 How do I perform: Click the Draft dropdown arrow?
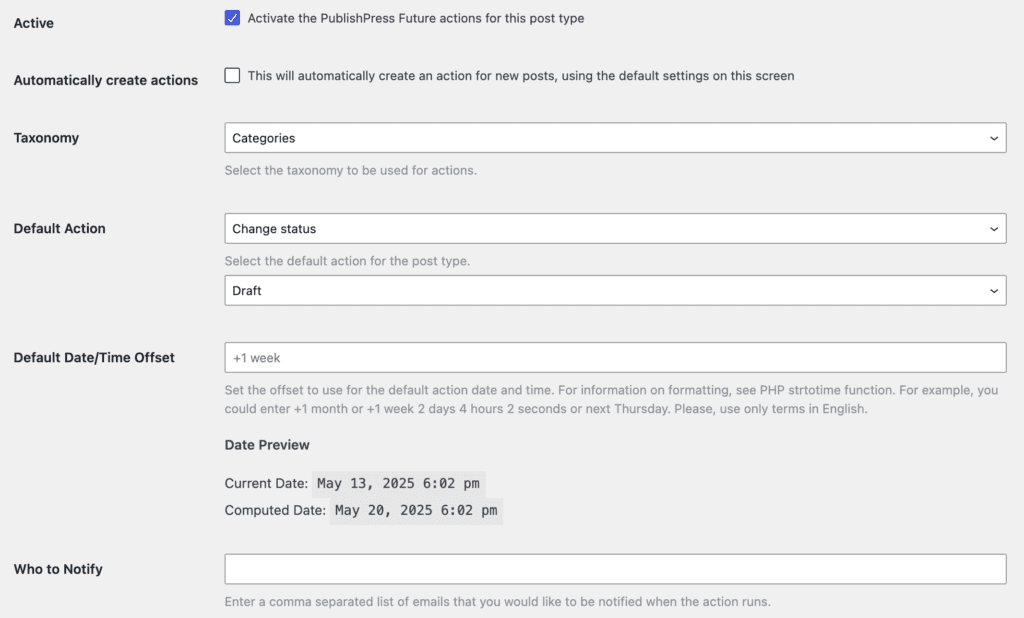(x=993, y=290)
